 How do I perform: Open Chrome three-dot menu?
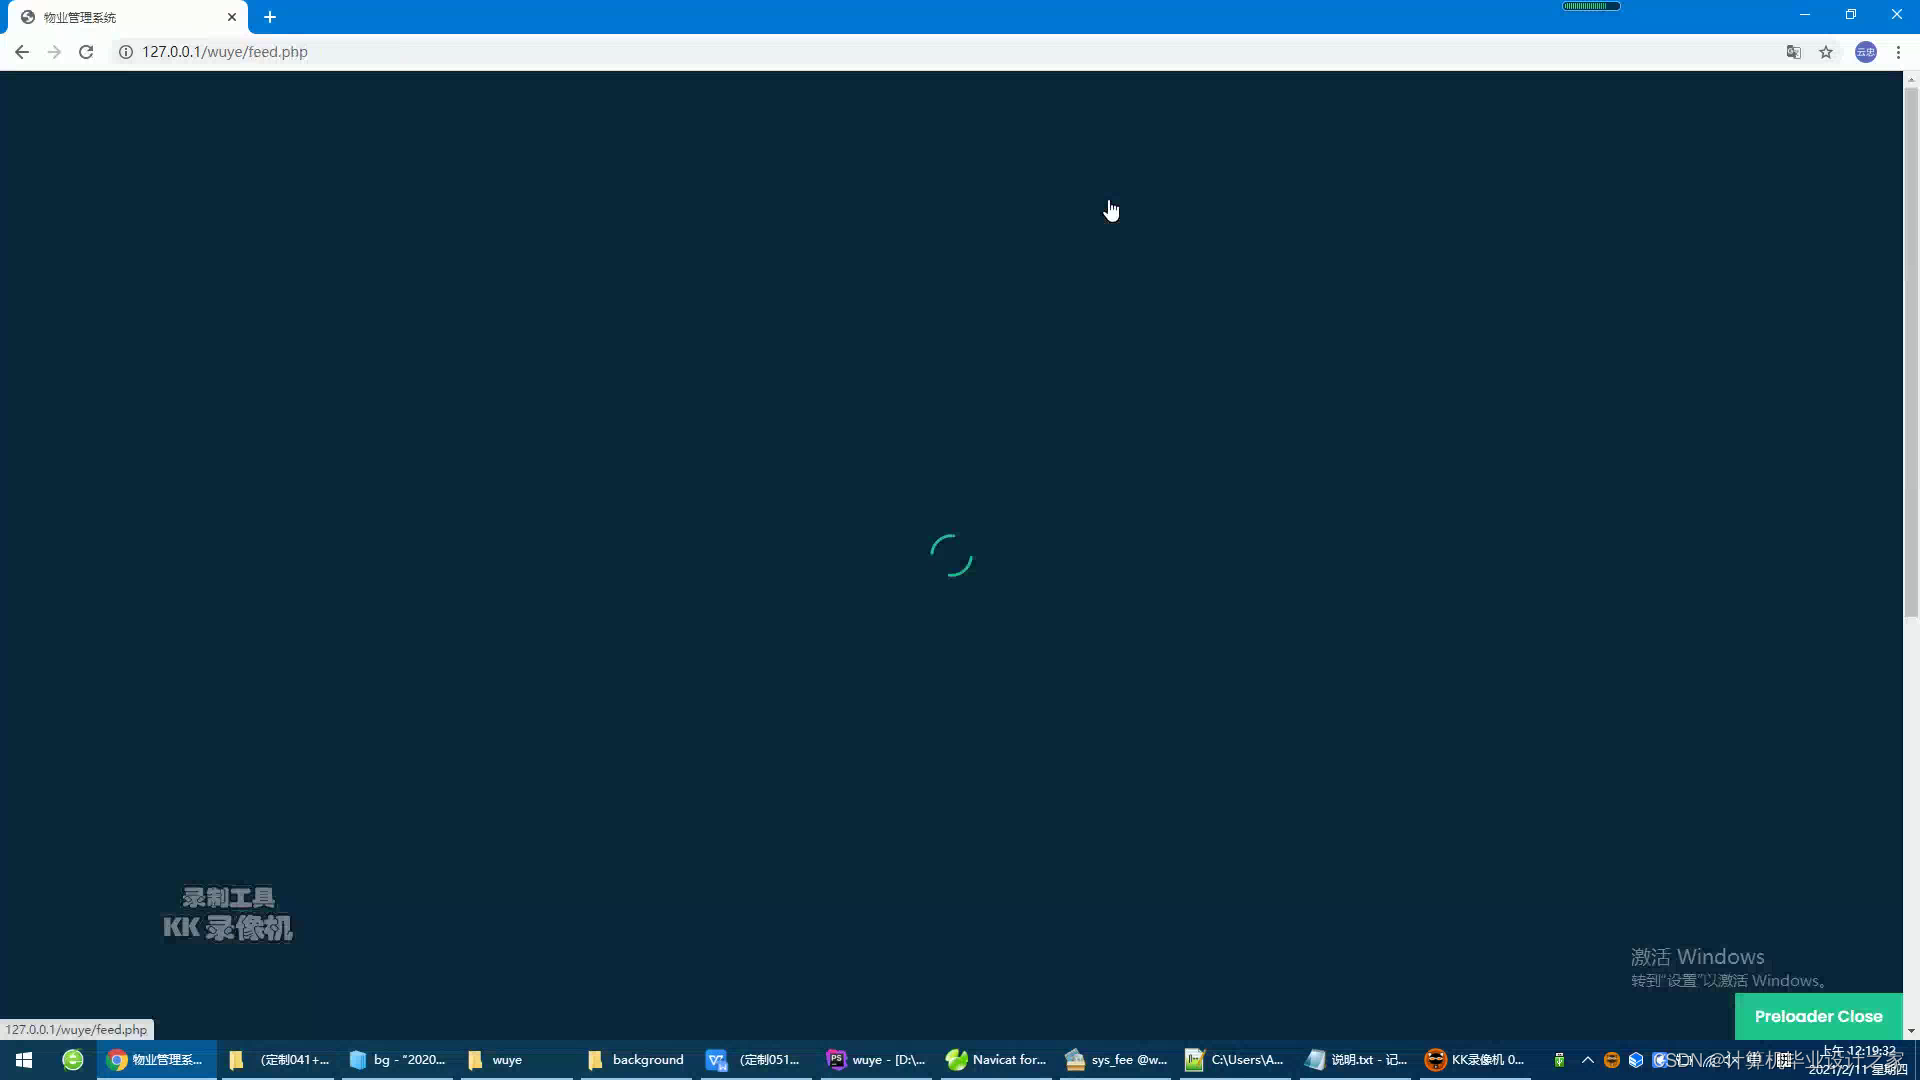pyautogui.click(x=1898, y=52)
